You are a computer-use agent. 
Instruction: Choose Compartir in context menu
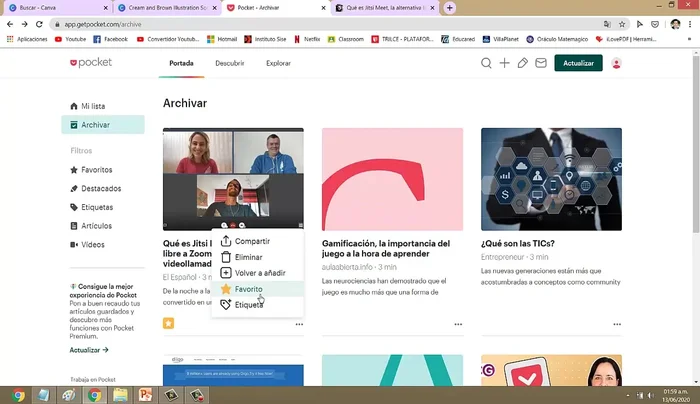tap(258, 241)
